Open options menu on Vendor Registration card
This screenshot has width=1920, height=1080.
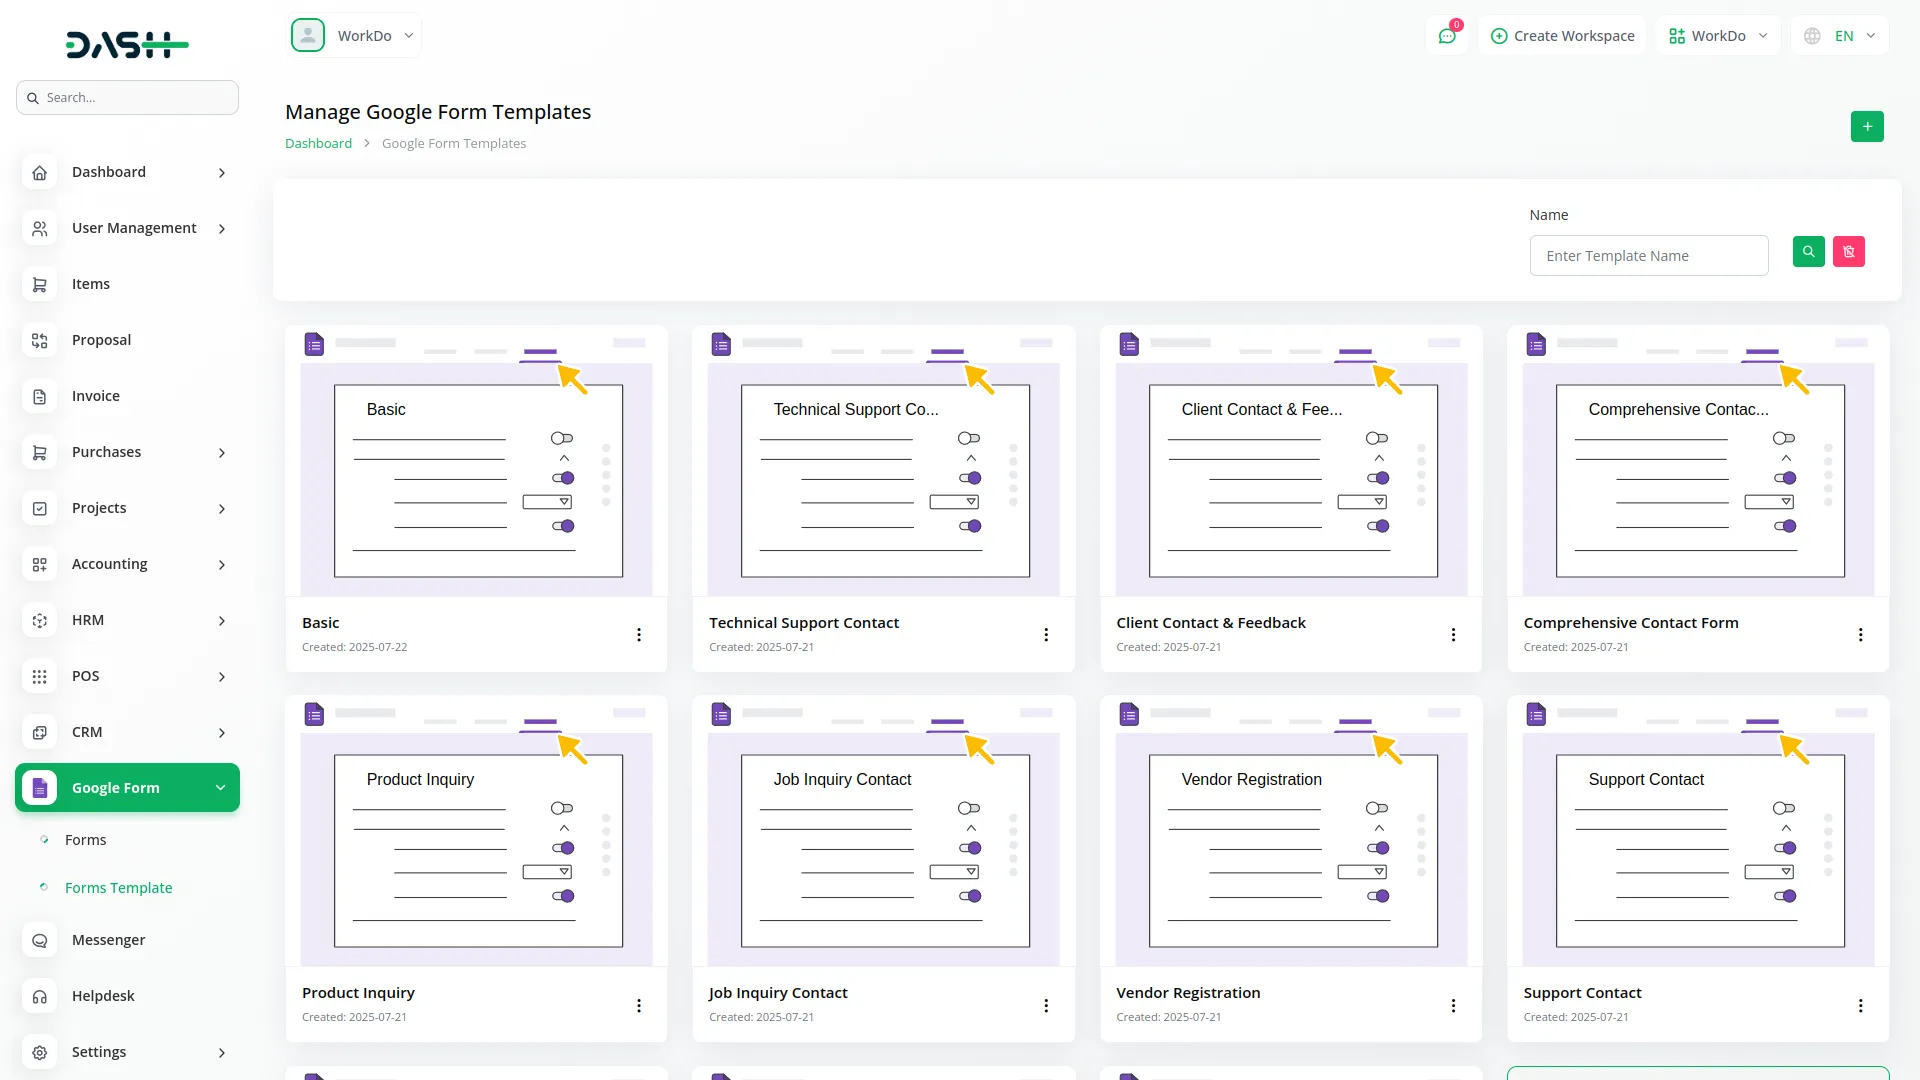click(1453, 1005)
